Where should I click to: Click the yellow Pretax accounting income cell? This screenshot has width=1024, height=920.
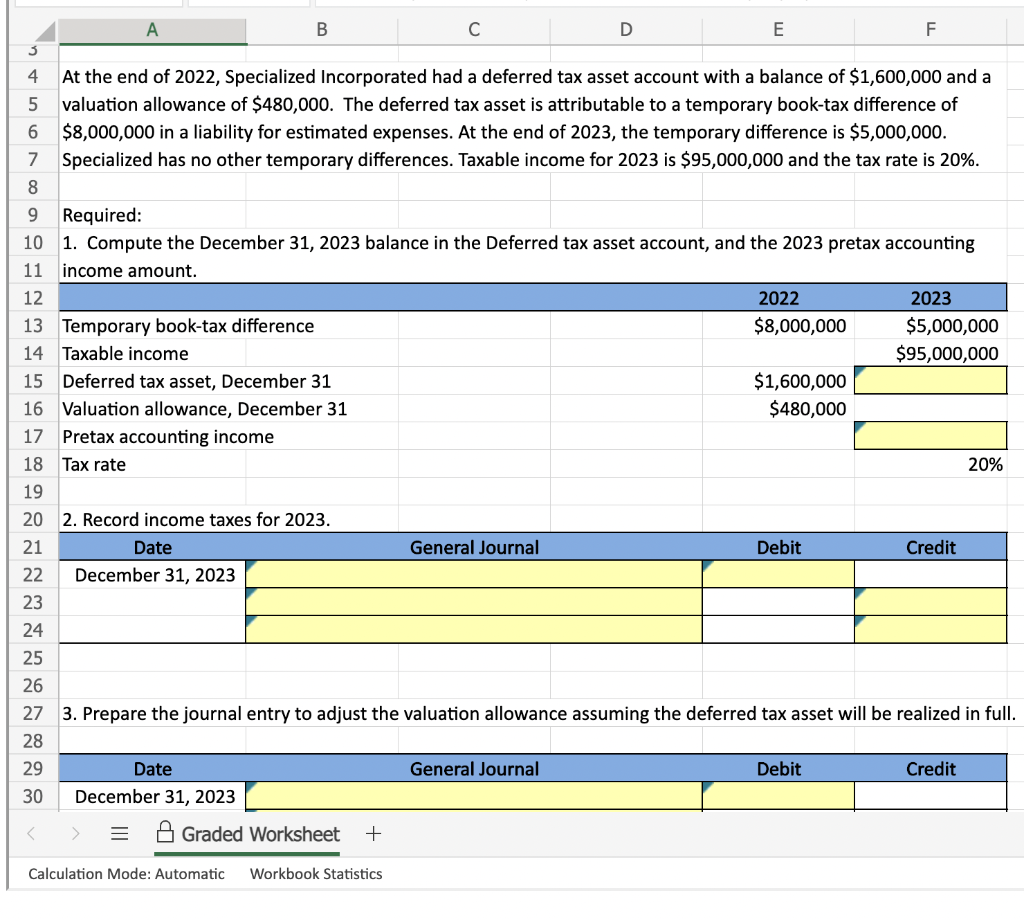coord(930,436)
